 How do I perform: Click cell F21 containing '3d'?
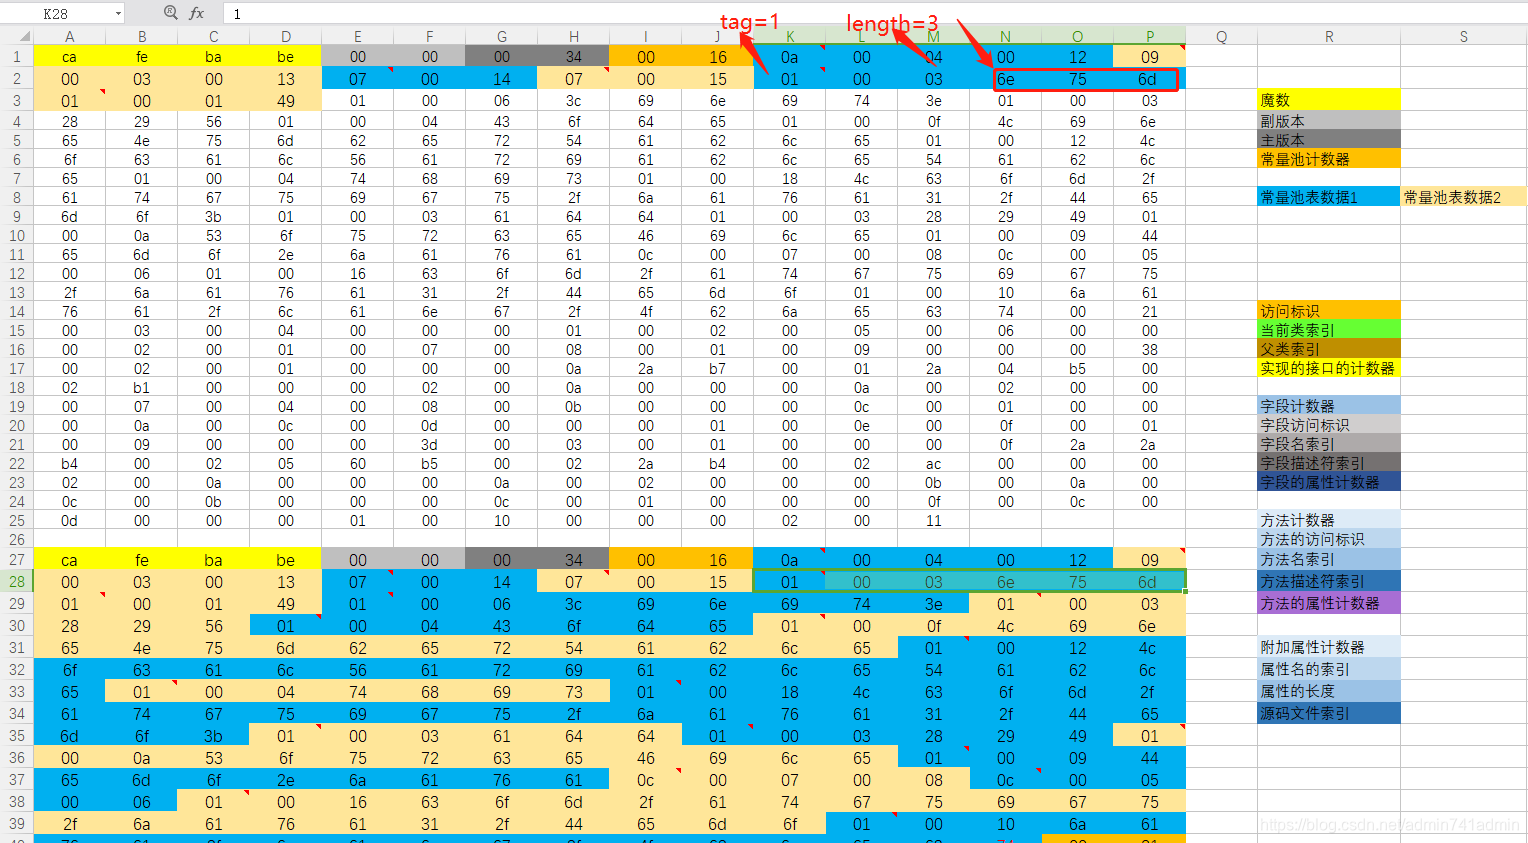pyautogui.click(x=430, y=445)
